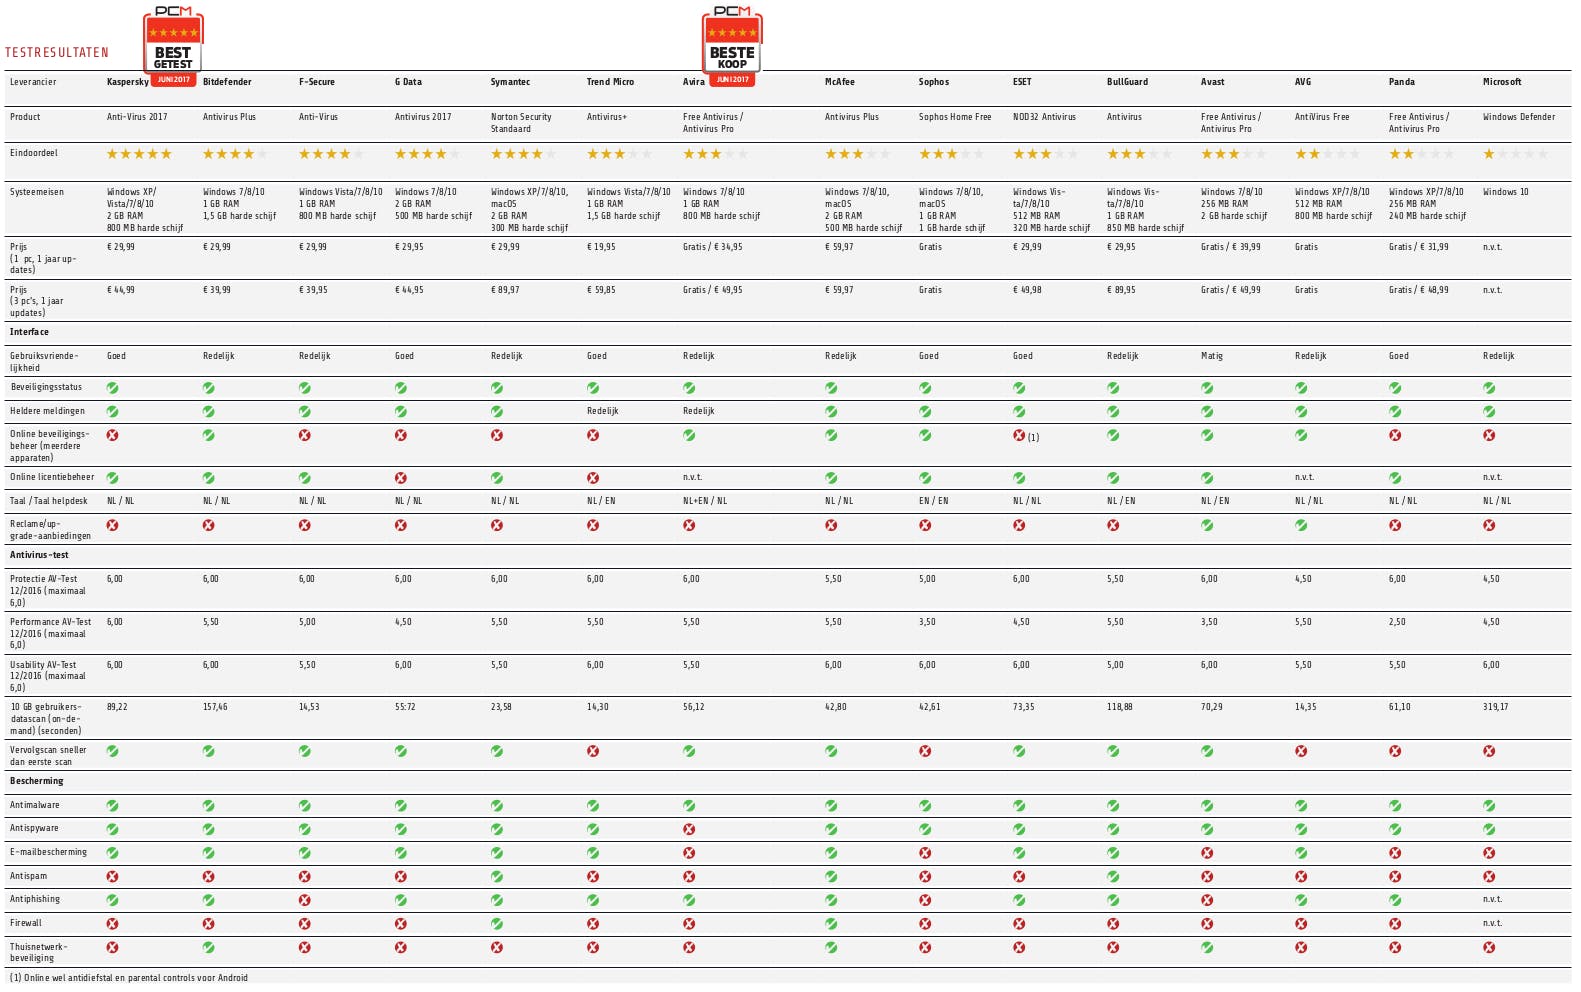Click the BullGuard column header
1581x992 pixels.
[x=1127, y=82]
